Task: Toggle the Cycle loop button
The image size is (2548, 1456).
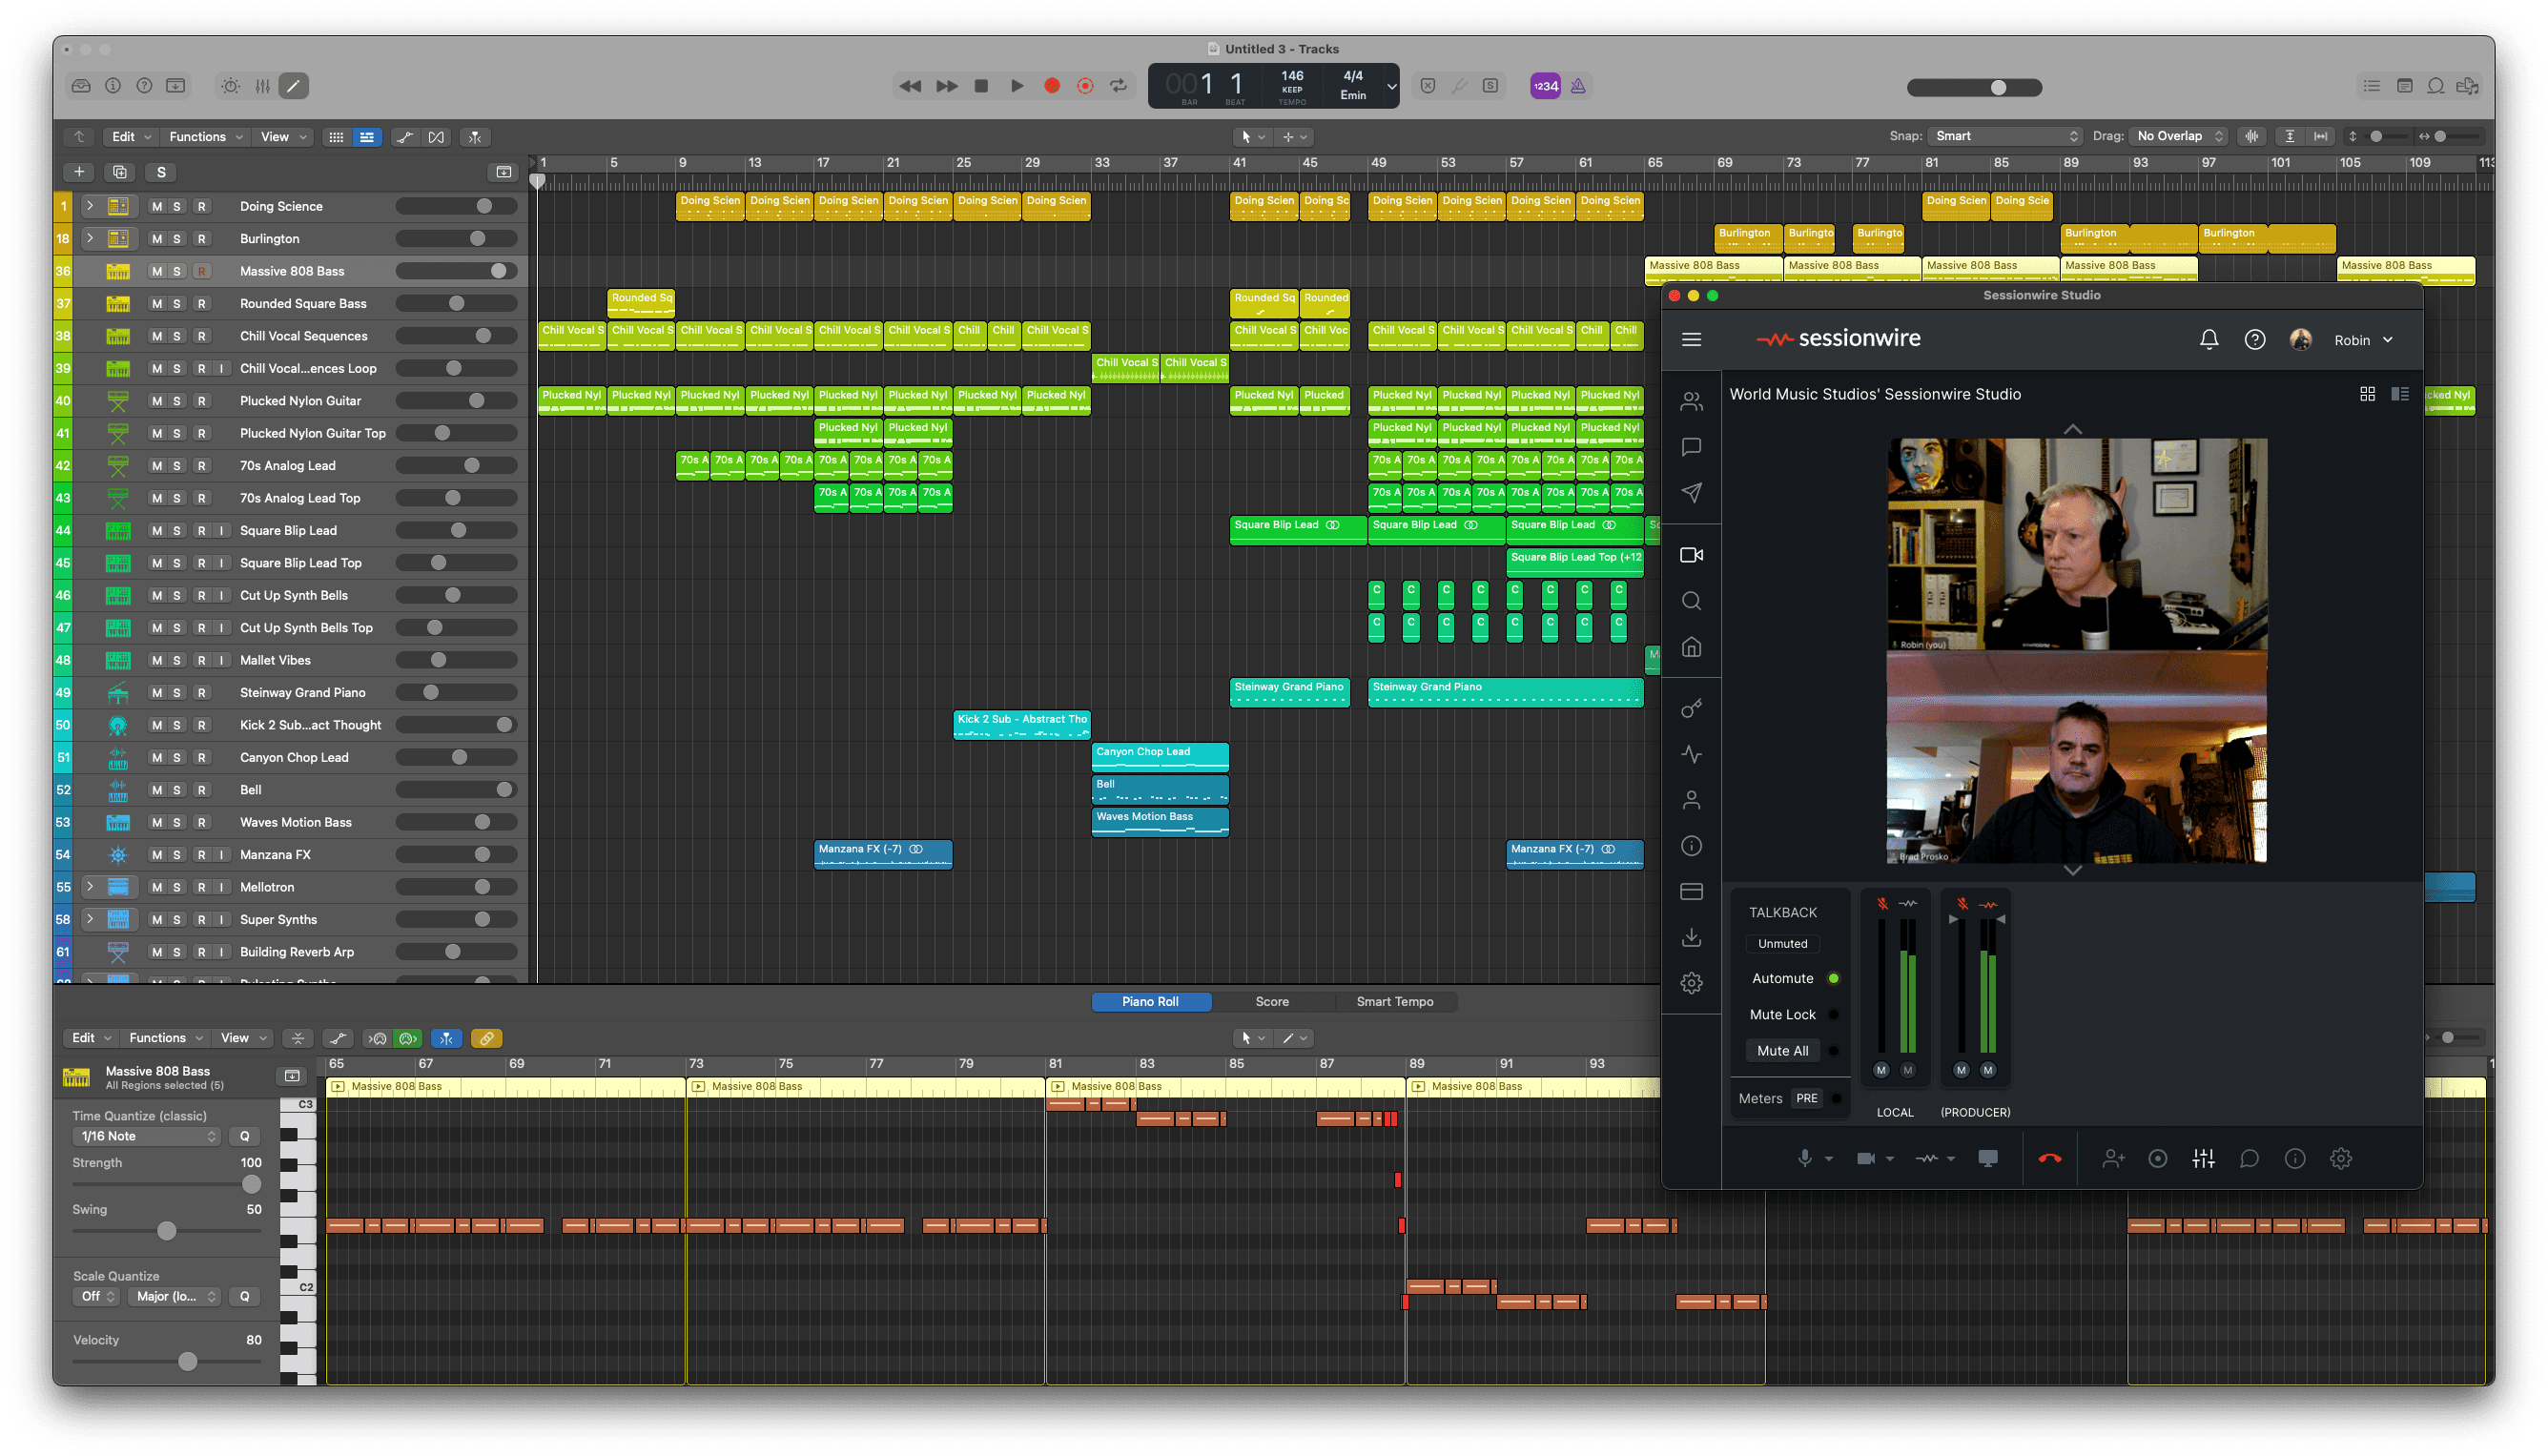Action: (1119, 86)
